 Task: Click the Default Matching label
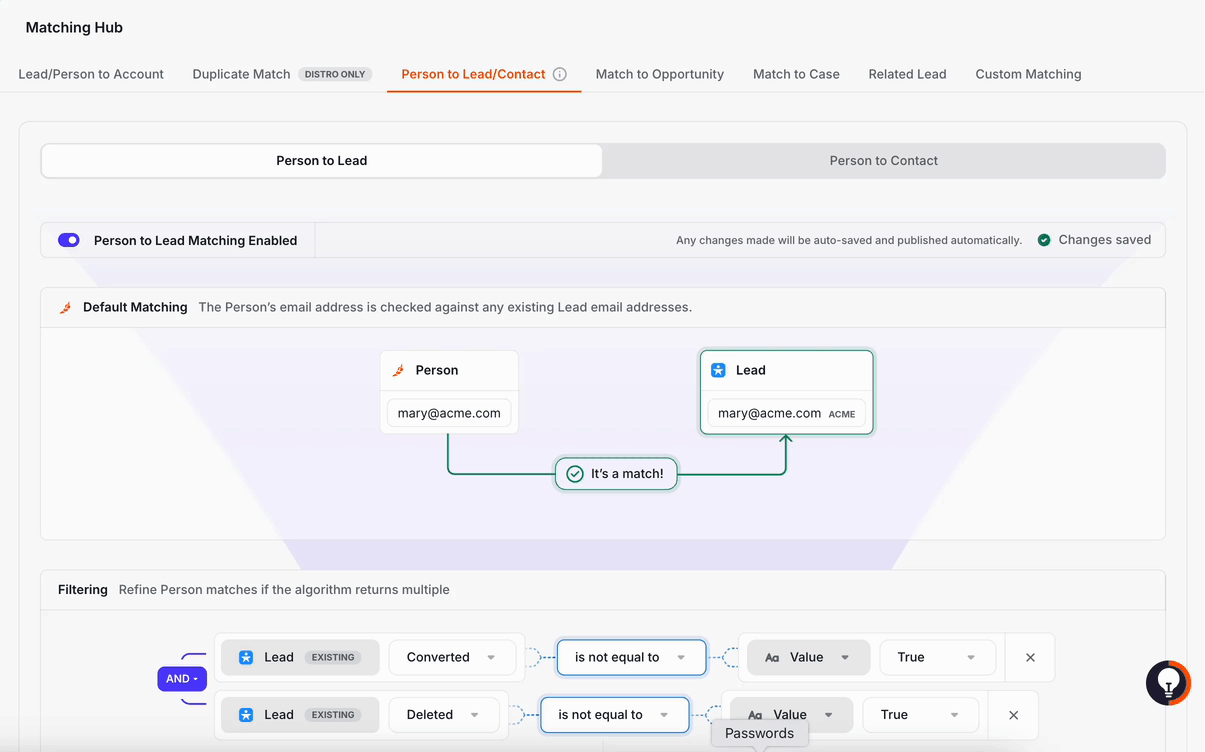(135, 308)
